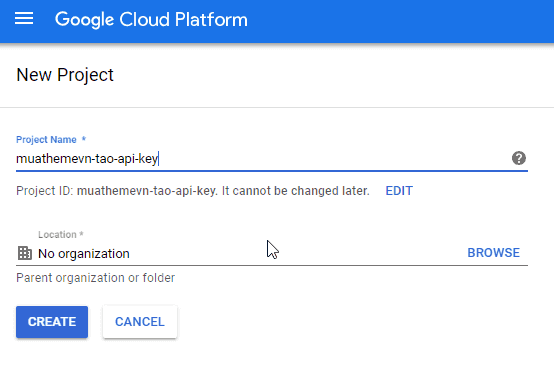Screen dimensions: 554x381
Task: Click the 'Project ID: muathemevn-tao-api-key' text
Action: pos(116,191)
